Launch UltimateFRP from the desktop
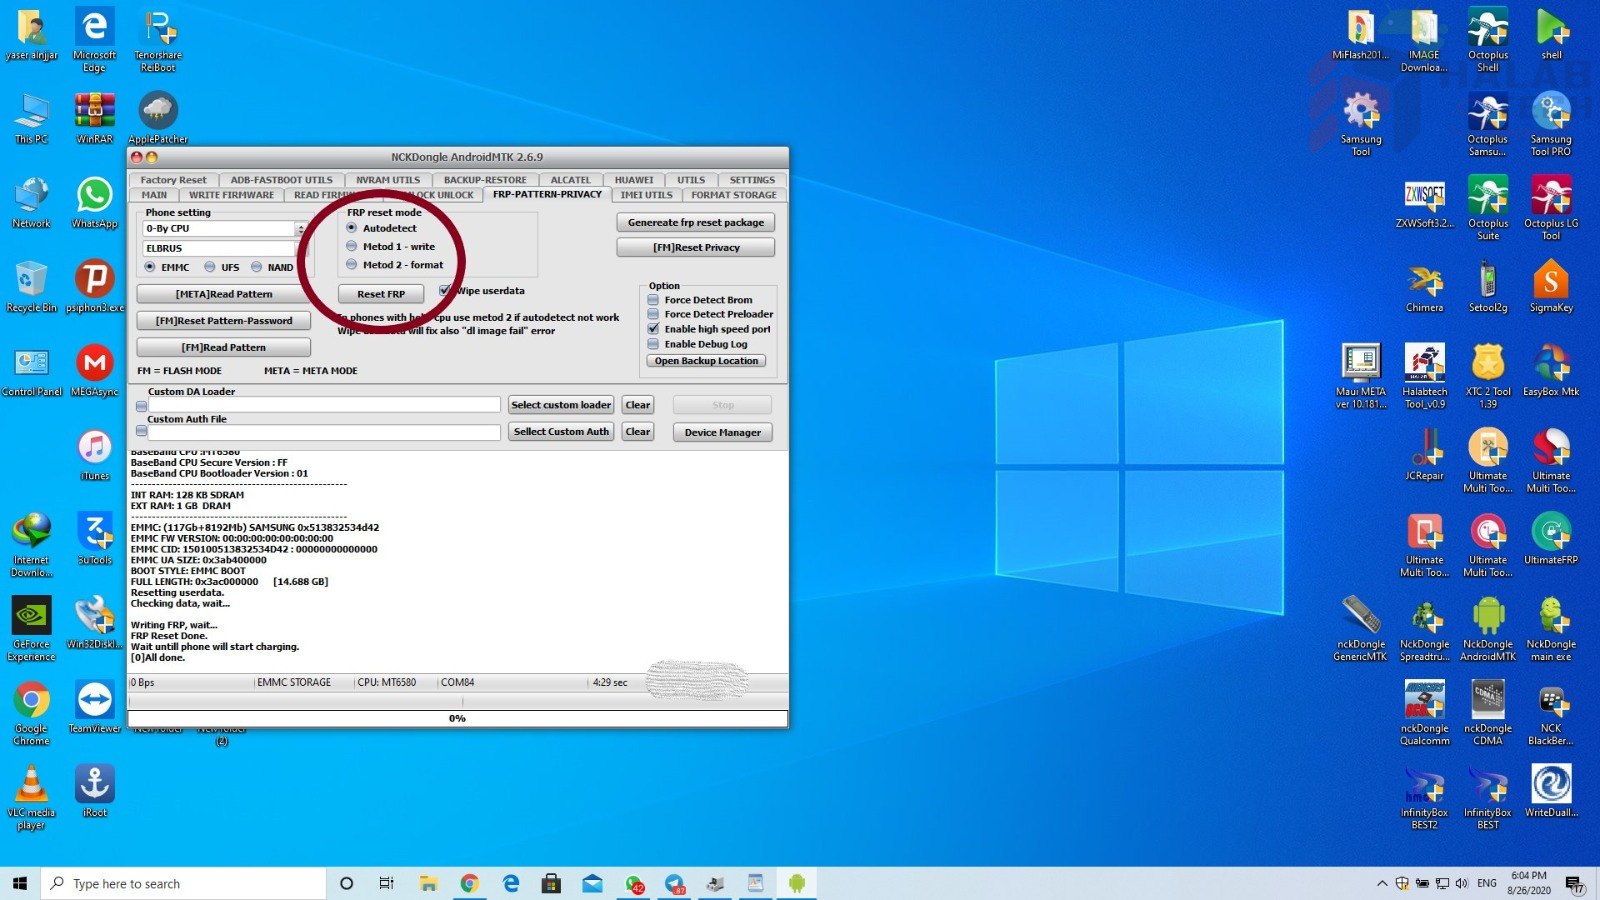 [1551, 538]
